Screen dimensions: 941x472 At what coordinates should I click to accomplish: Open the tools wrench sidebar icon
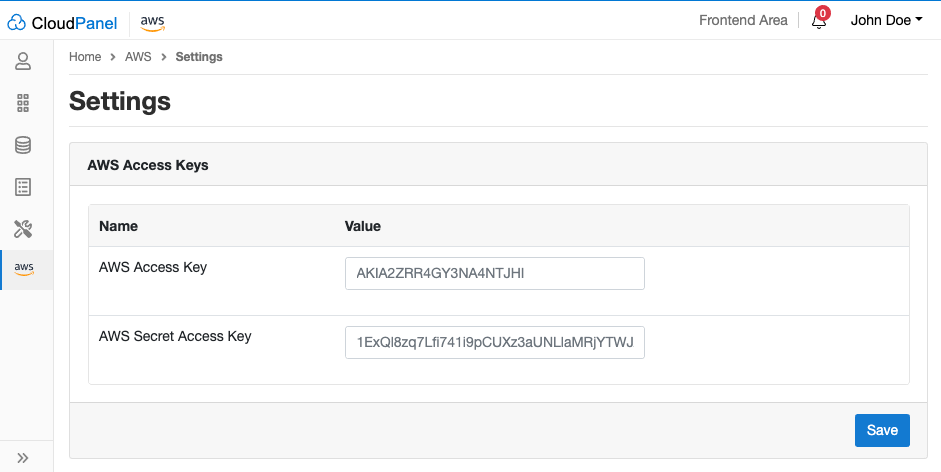(23, 229)
